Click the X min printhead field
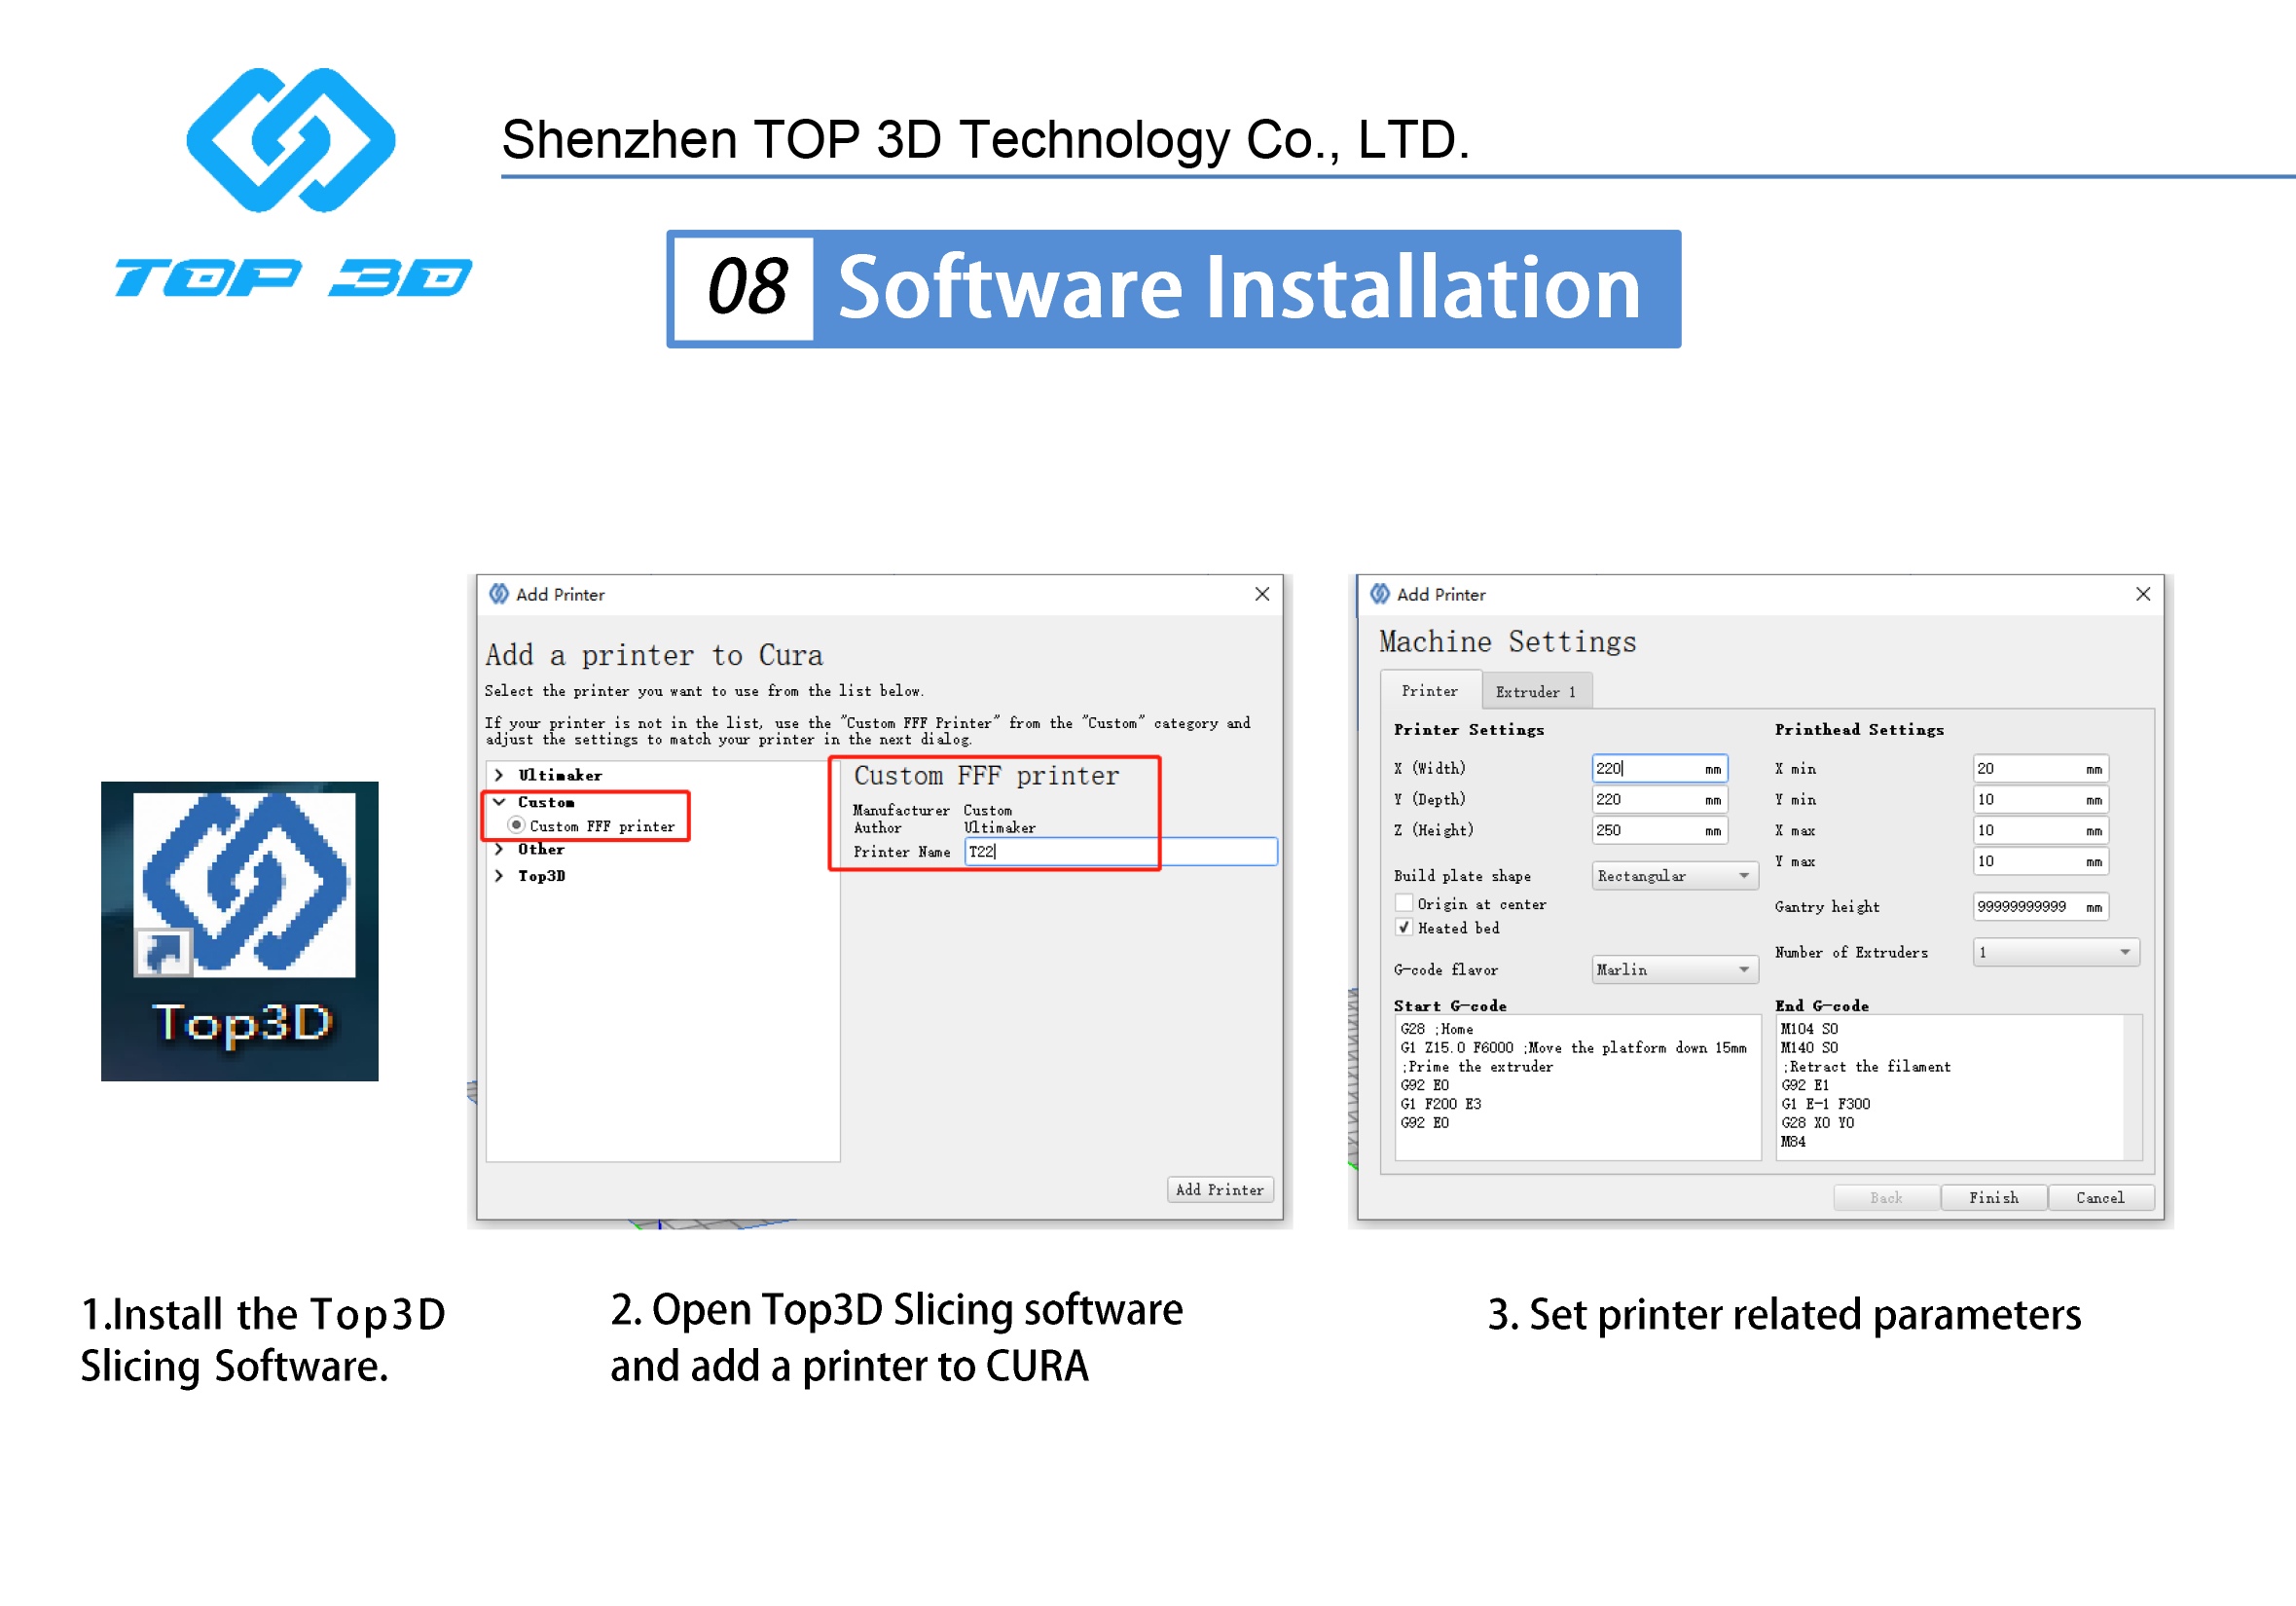The height and width of the screenshot is (1606, 2296). tap(2041, 769)
